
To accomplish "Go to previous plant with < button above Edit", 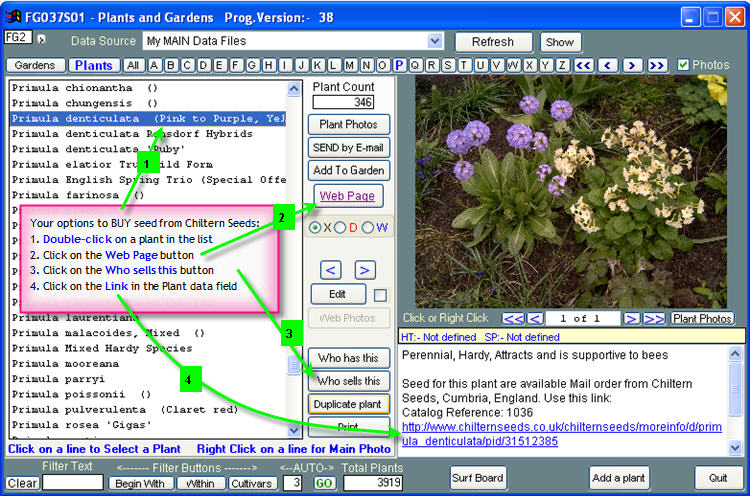I will (331, 270).
